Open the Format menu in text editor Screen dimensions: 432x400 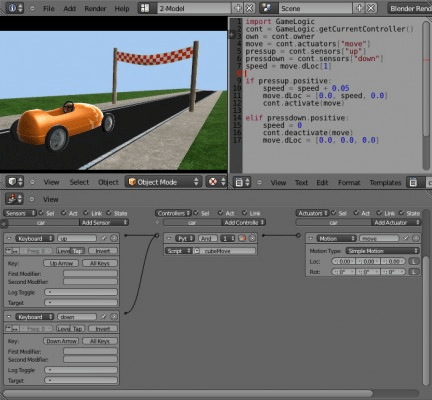(349, 183)
